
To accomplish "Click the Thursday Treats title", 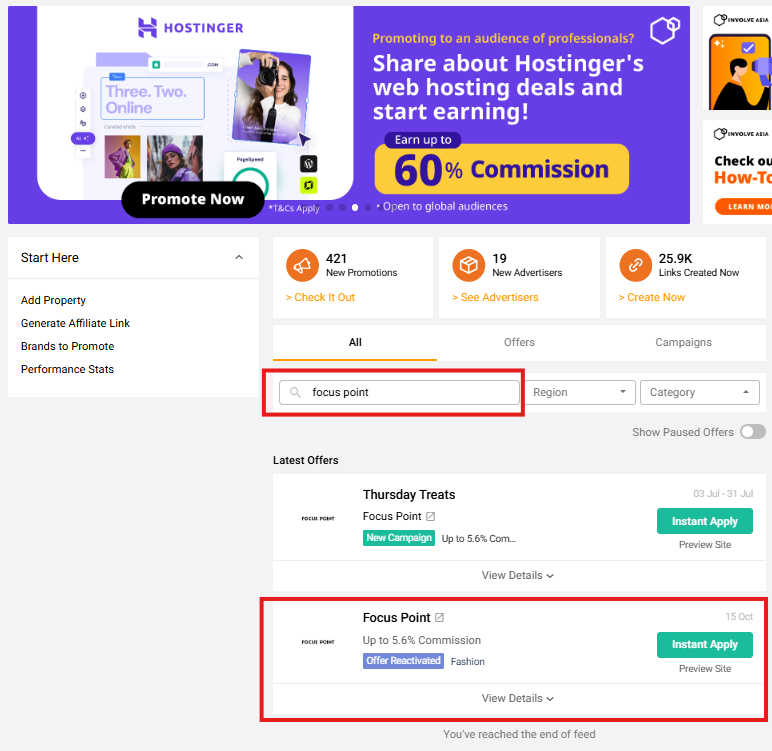I will tap(409, 494).
